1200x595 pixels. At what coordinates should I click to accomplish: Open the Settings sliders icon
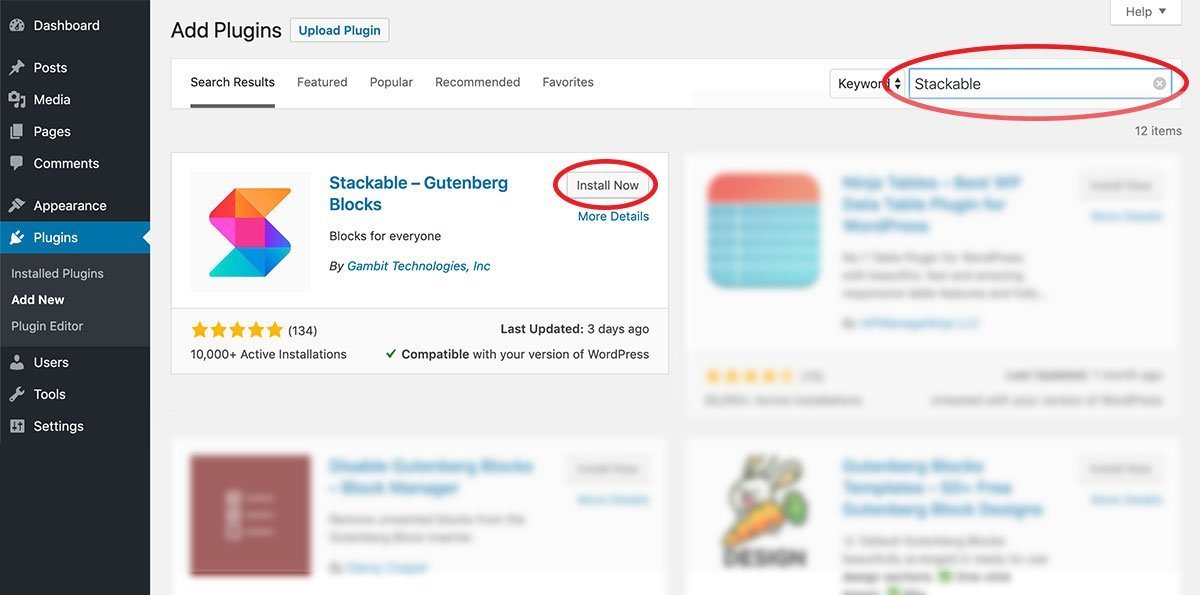(17, 427)
